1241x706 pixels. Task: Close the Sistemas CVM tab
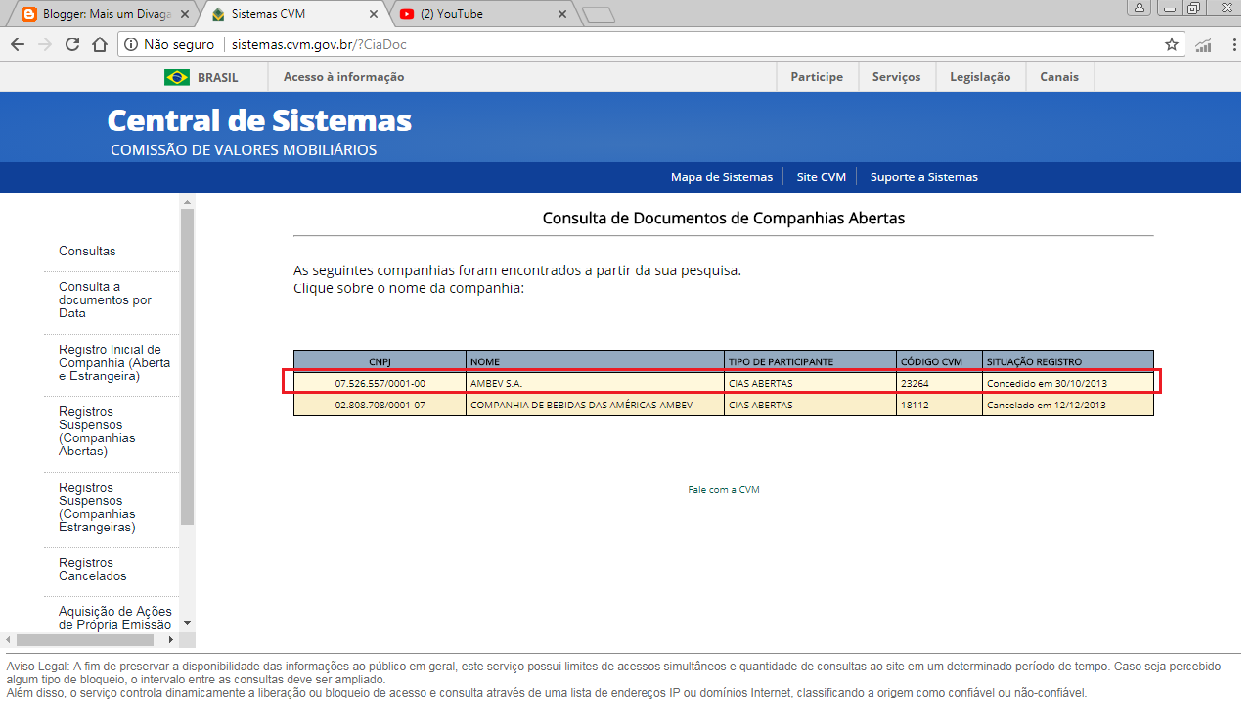(374, 14)
